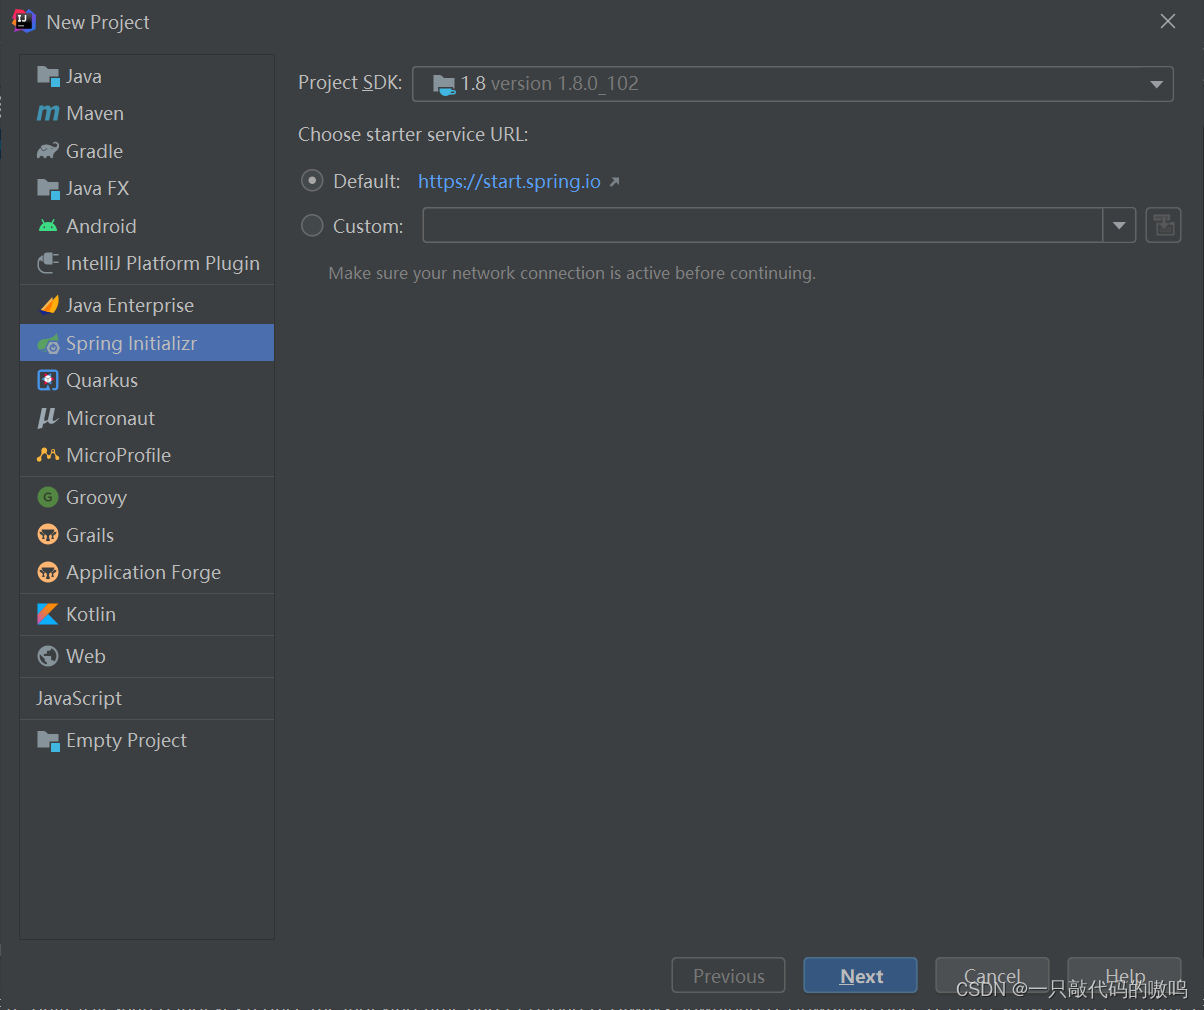Click the Maven 'm' icon
The image size is (1204, 1010).
48,113
